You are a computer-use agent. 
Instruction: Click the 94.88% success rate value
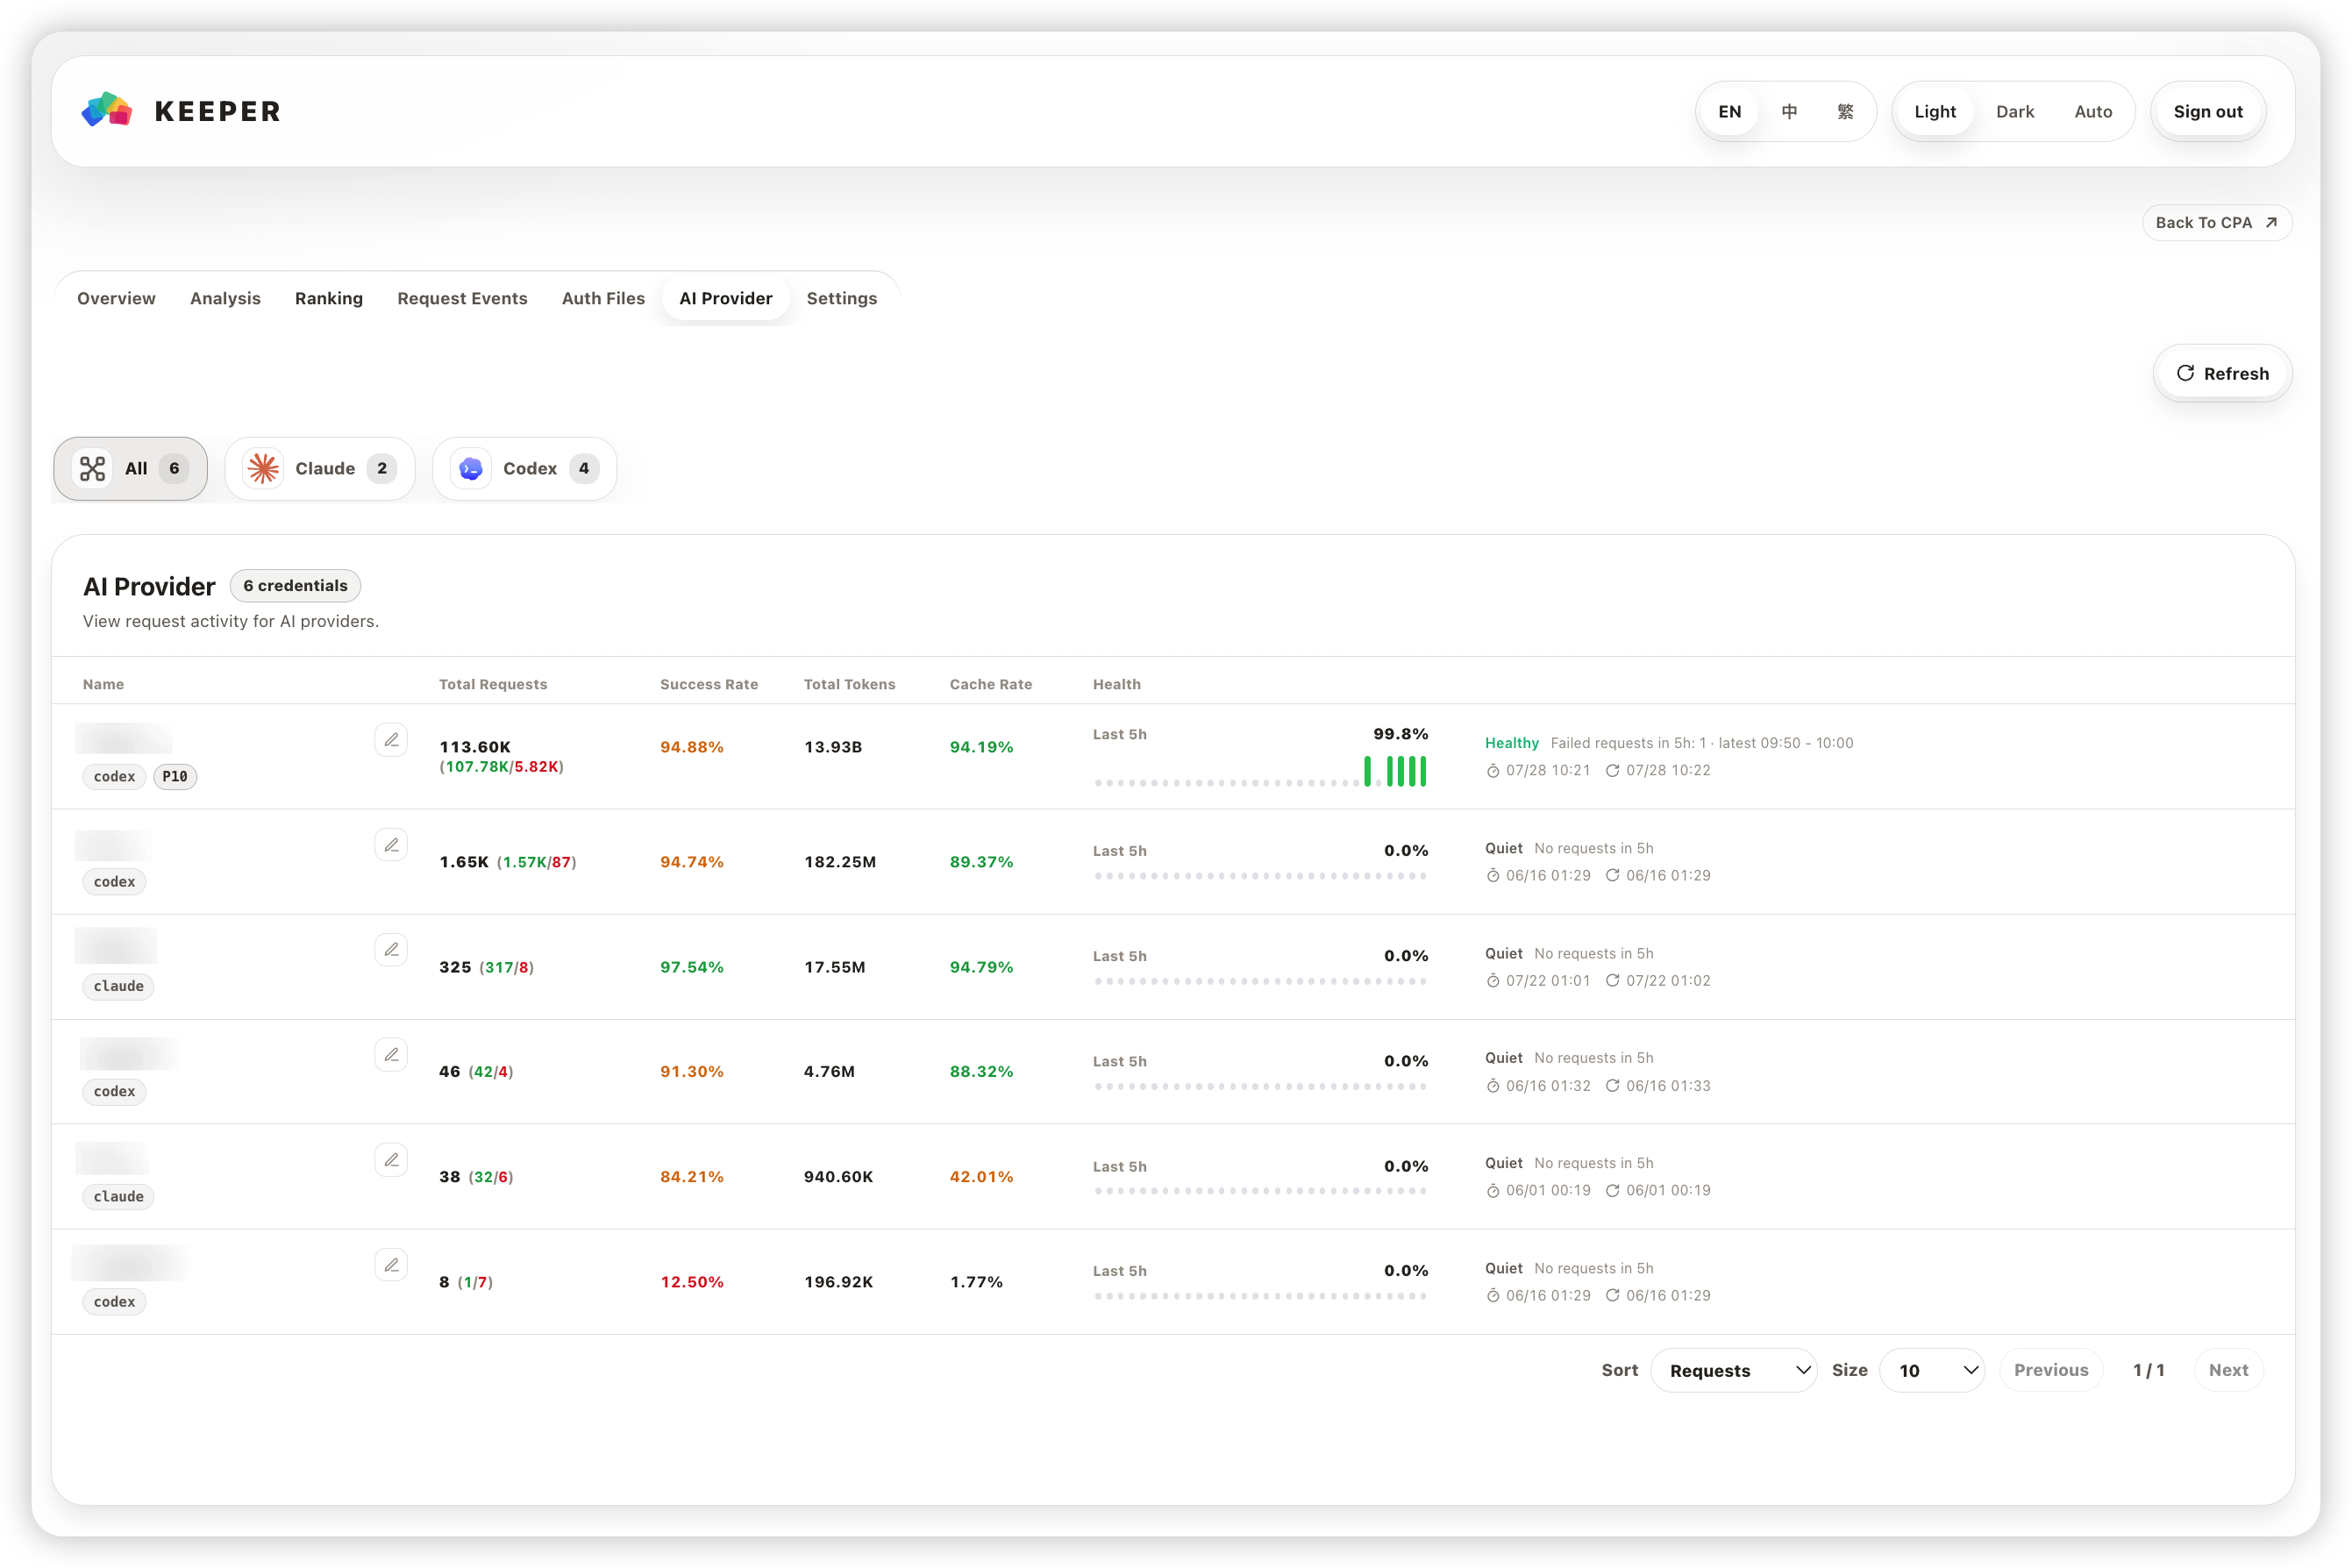pos(692,747)
